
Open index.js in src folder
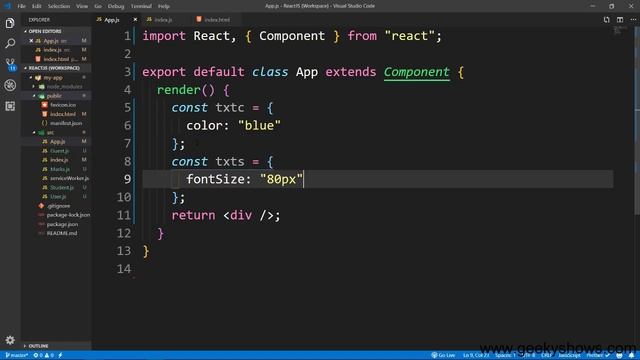pyautogui.click(x=59, y=160)
